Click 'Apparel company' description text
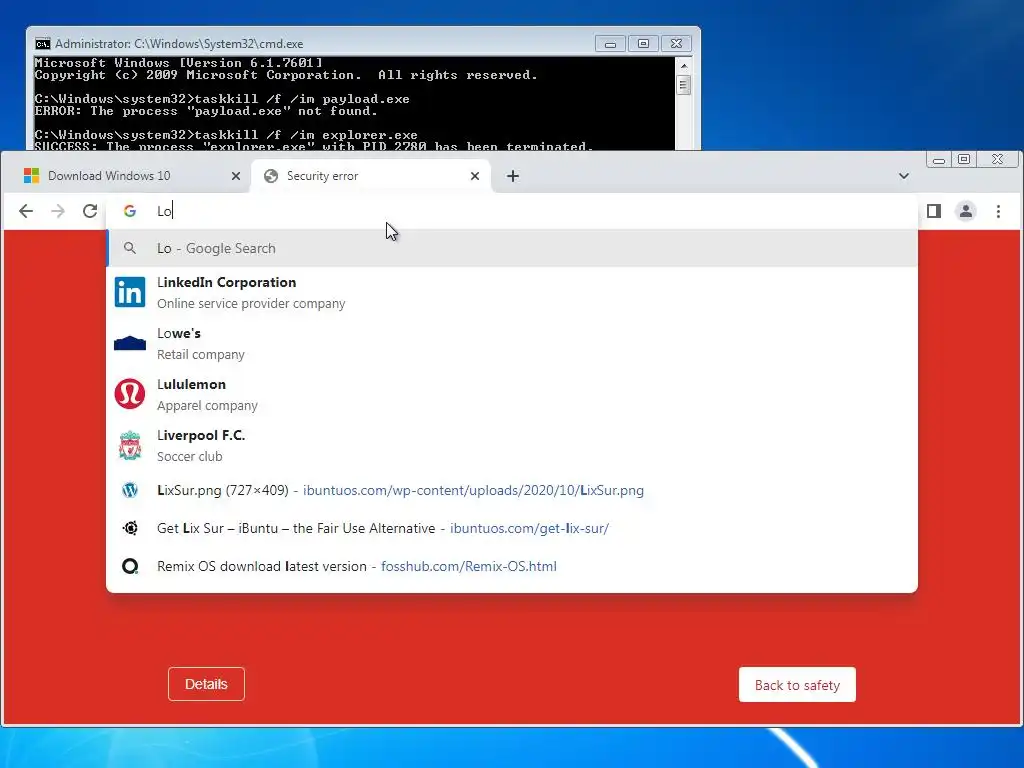This screenshot has height=768, width=1024. click(207, 406)
